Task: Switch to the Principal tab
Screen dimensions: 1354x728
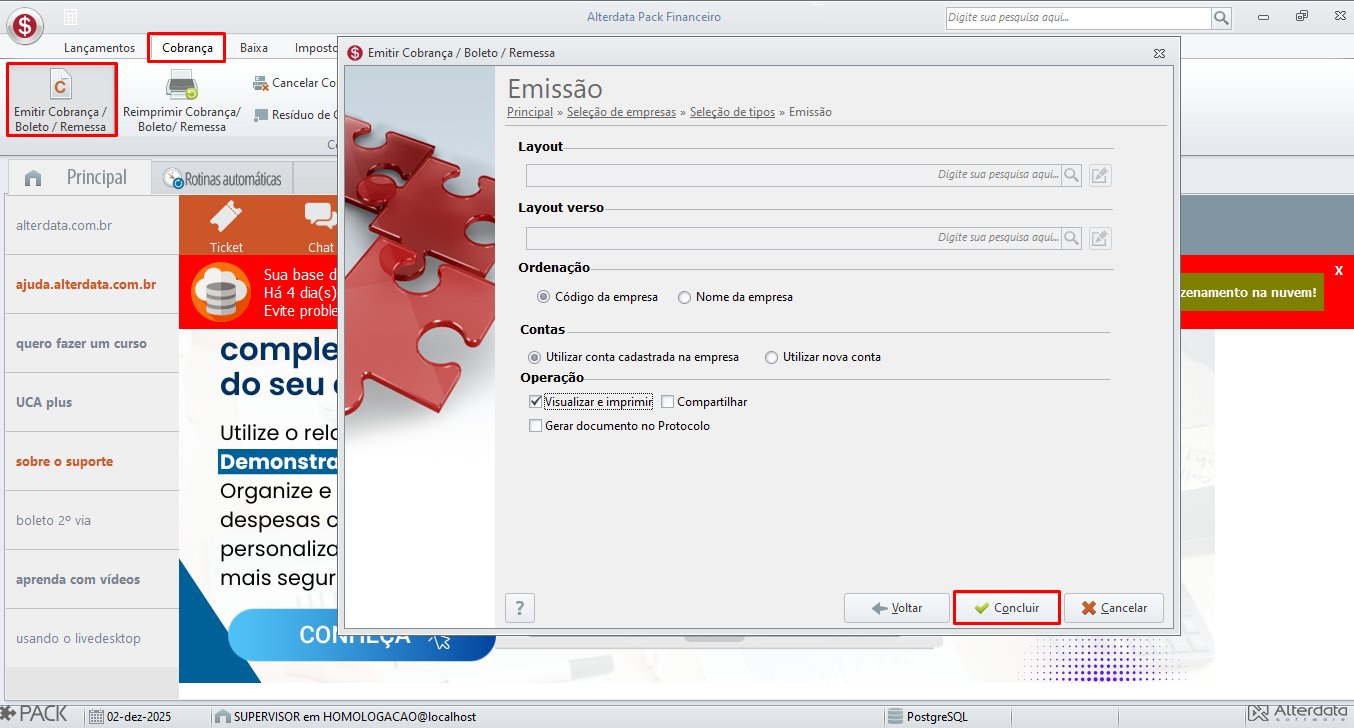Action: click(x=78, y=178)
